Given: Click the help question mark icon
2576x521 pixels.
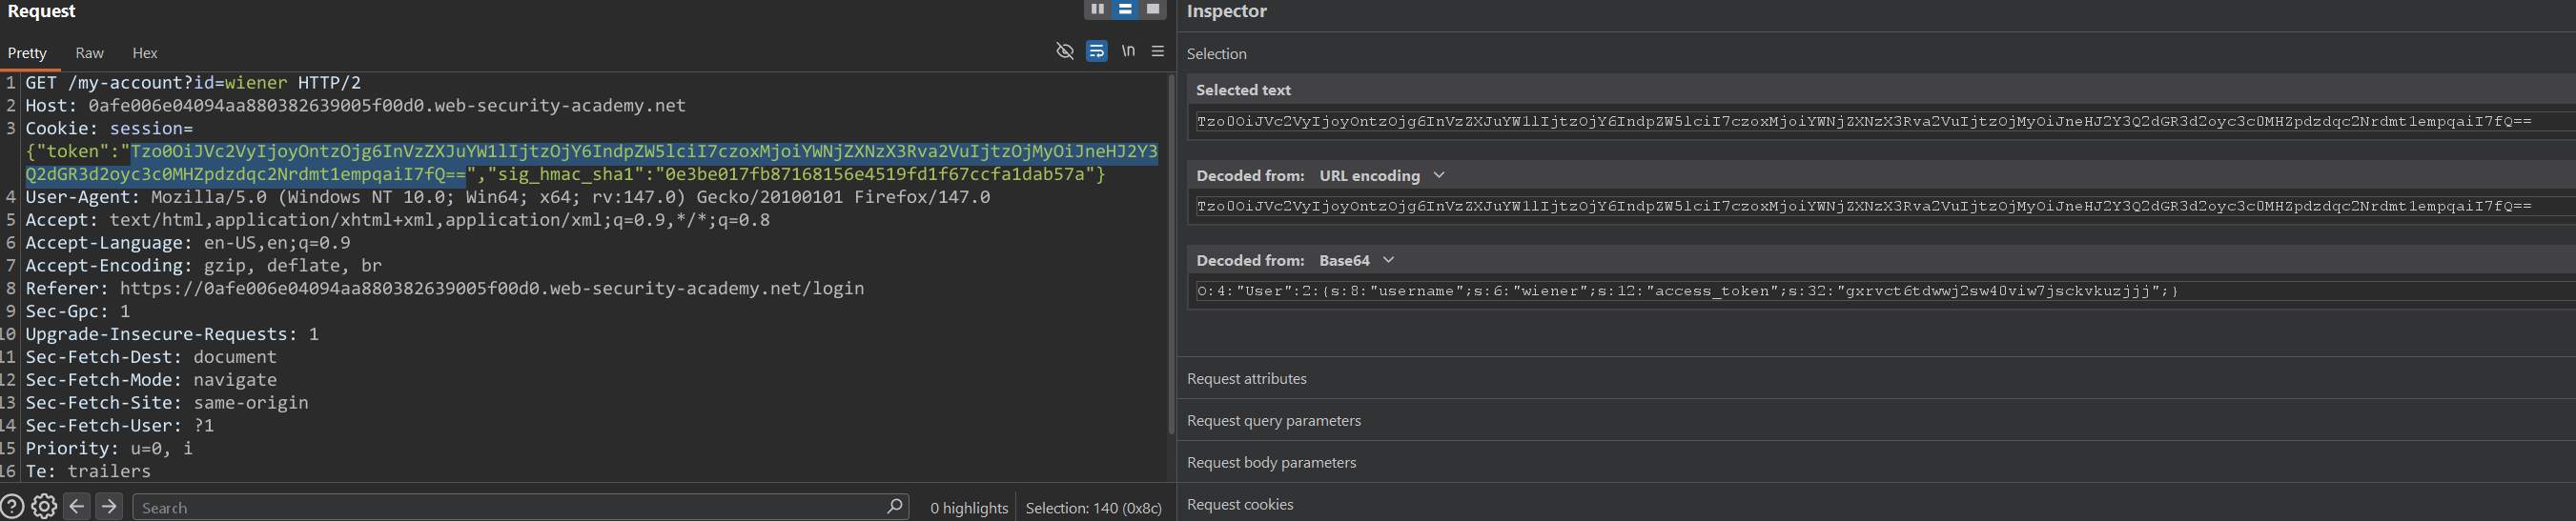Looking at the screenshot, I should (12, 507).
